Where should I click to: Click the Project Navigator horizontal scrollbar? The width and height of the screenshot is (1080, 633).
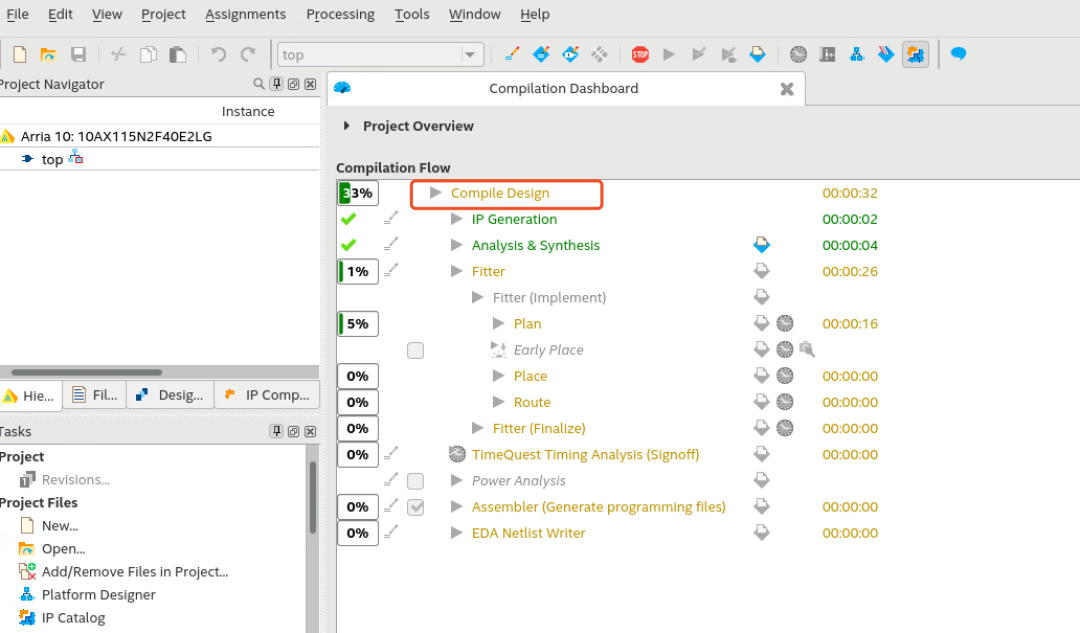pos(87,372)
